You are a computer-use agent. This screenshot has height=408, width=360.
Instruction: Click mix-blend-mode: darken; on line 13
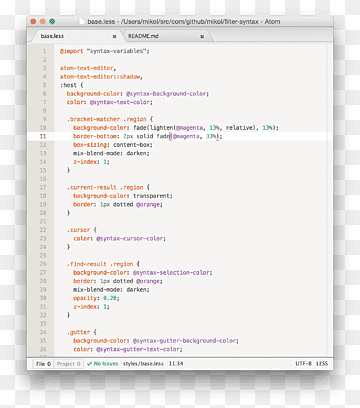tap(111, 153)
